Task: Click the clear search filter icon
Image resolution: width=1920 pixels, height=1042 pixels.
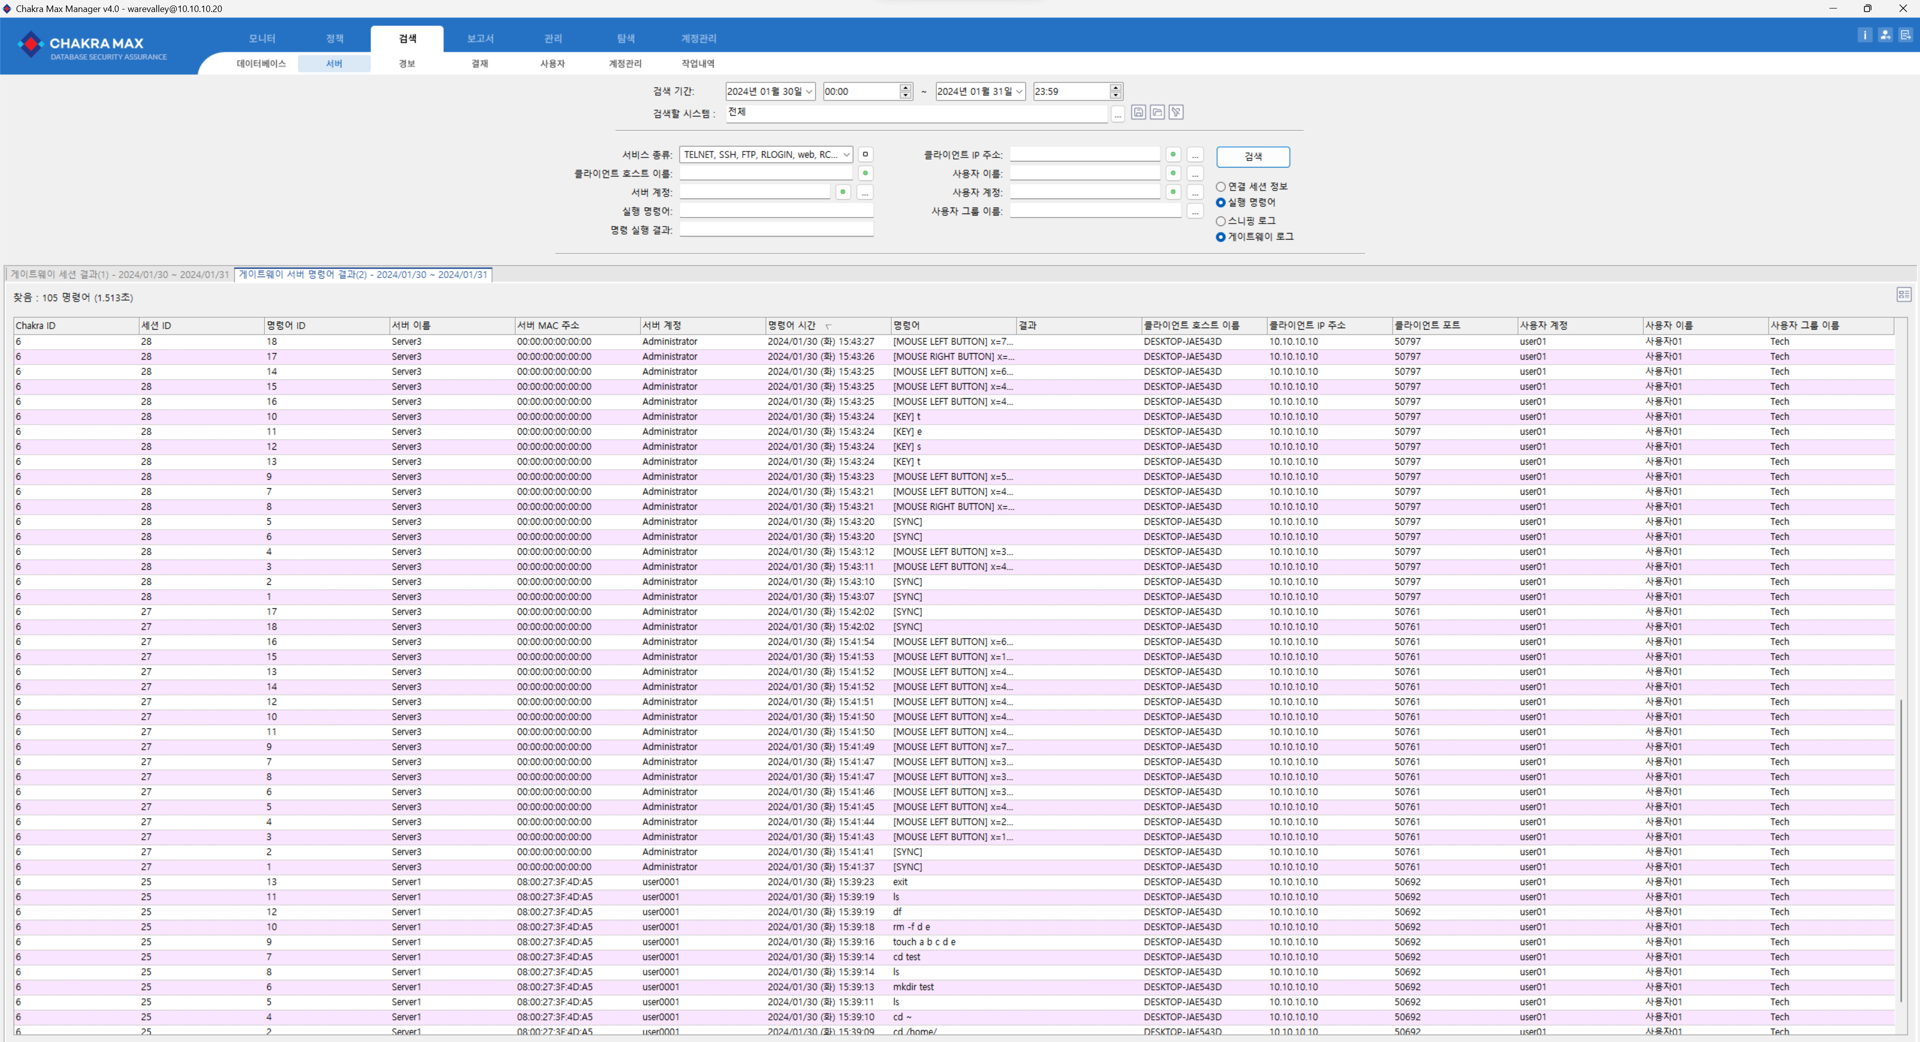Action: click(x=1176, y=112)
